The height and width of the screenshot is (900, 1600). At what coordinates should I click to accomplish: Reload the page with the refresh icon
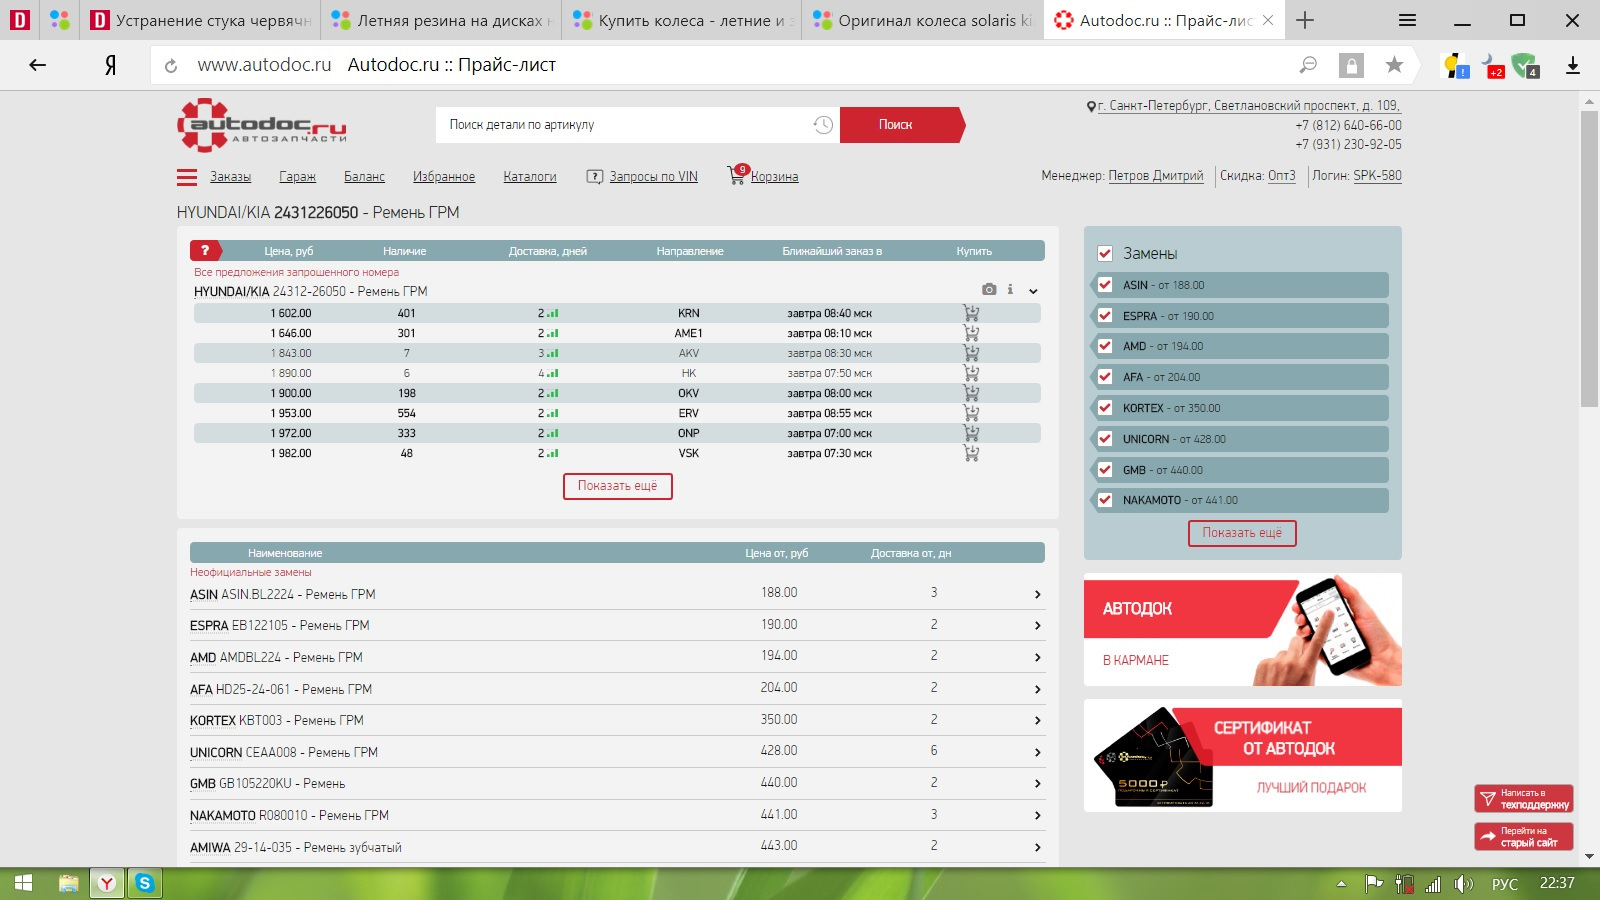pyautogui.click(x=171, y=66)
